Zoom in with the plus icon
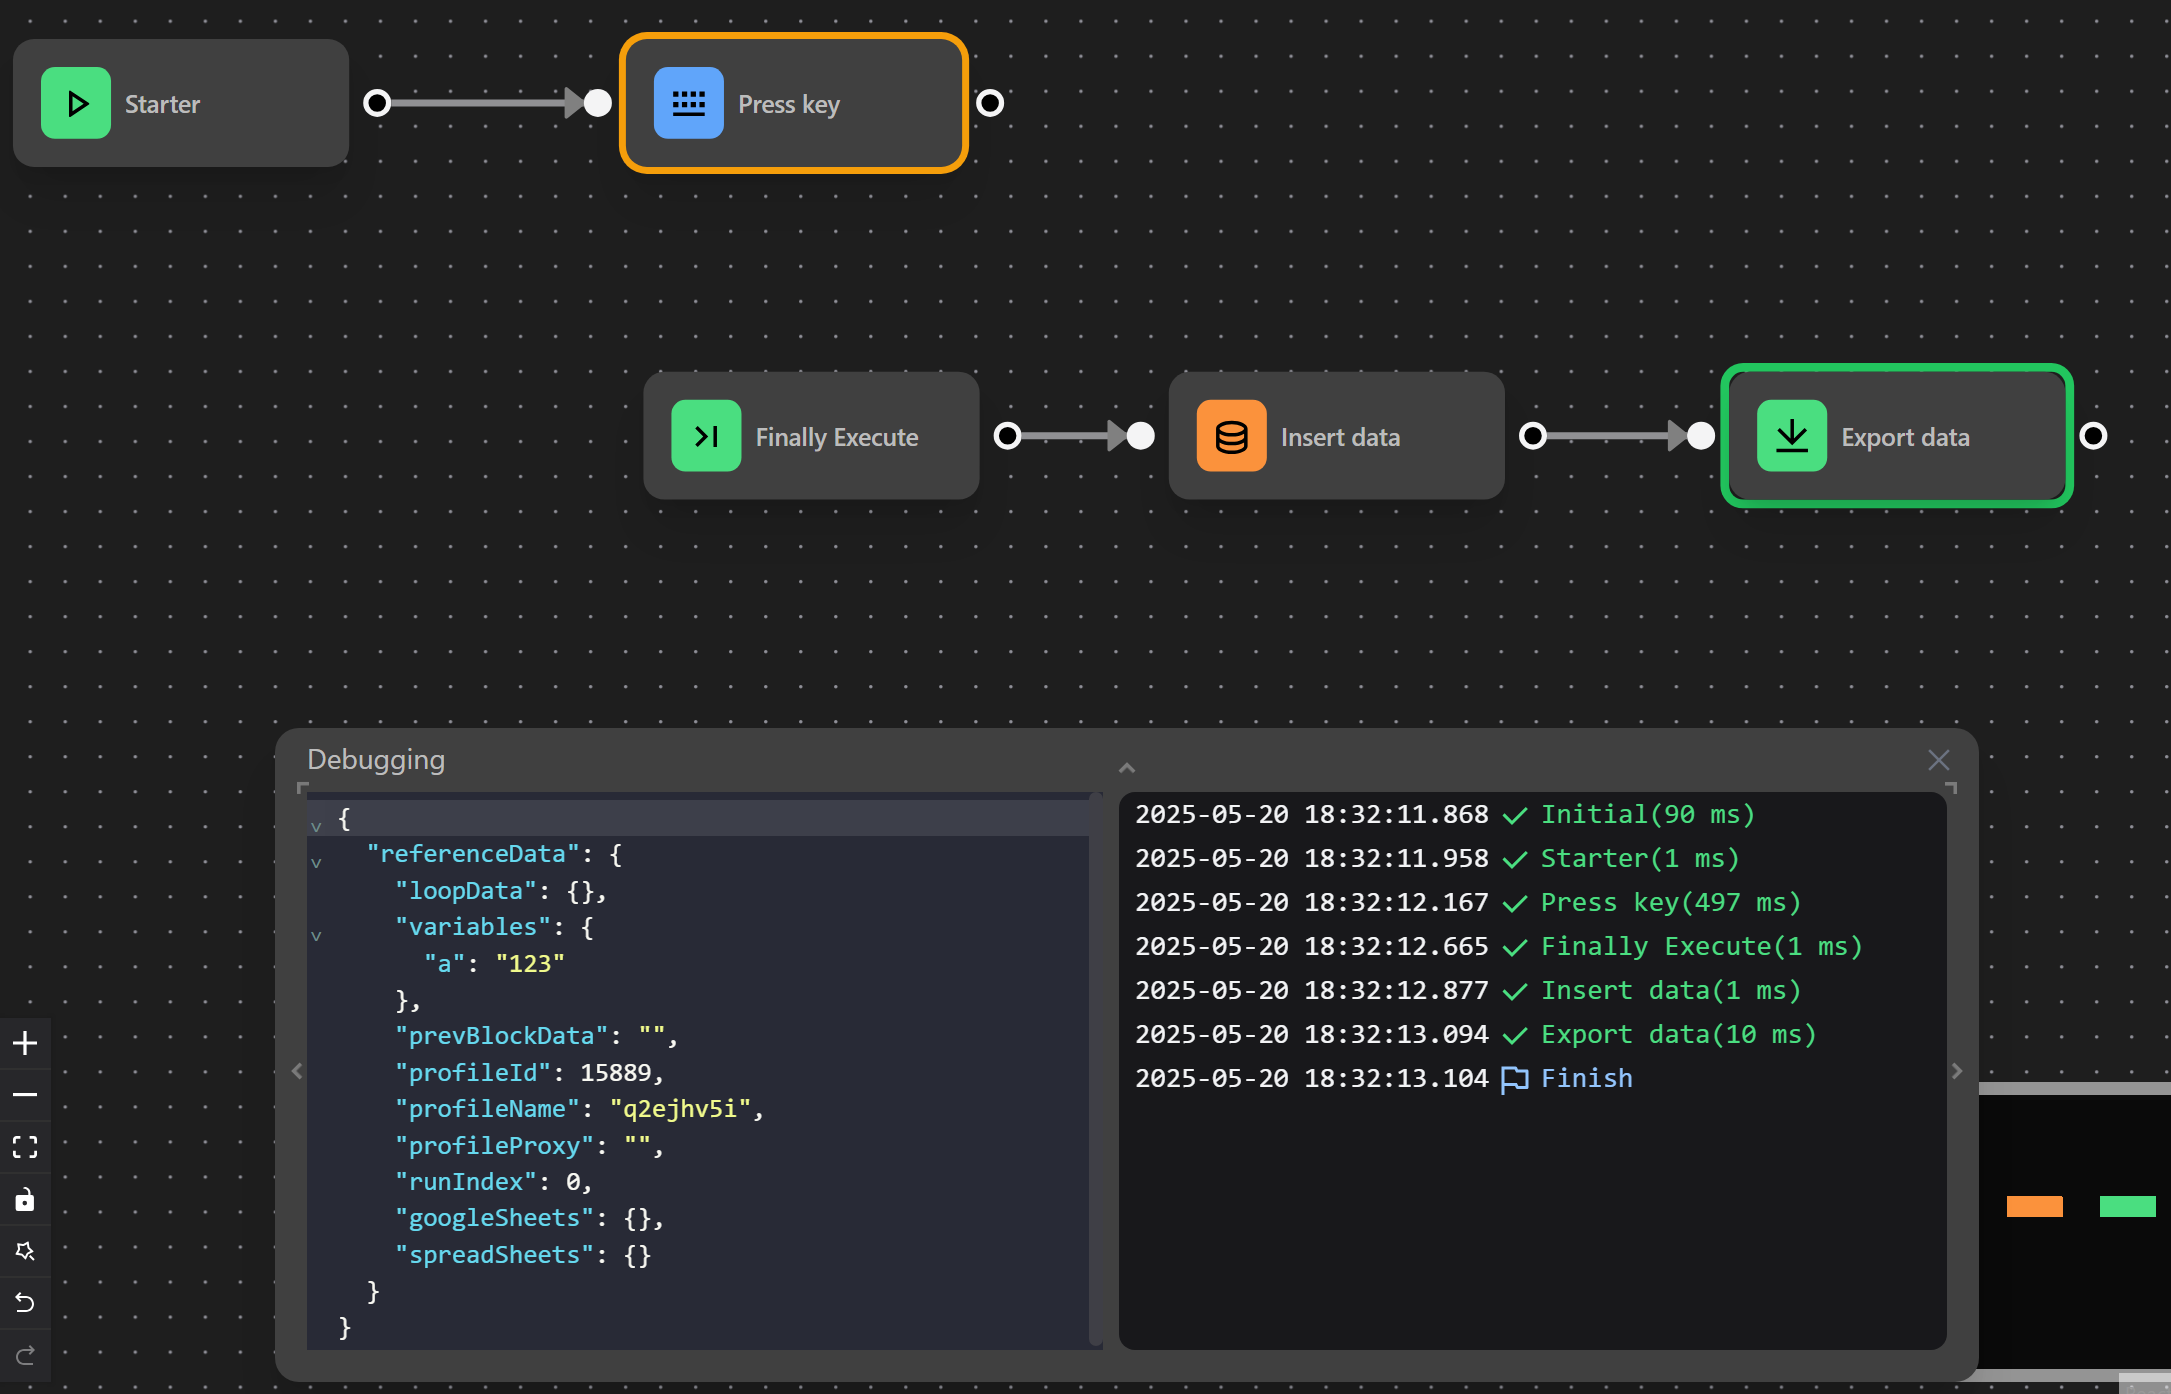The height and width of the screenshot is (1394, 2171). tap(25, 1043)
